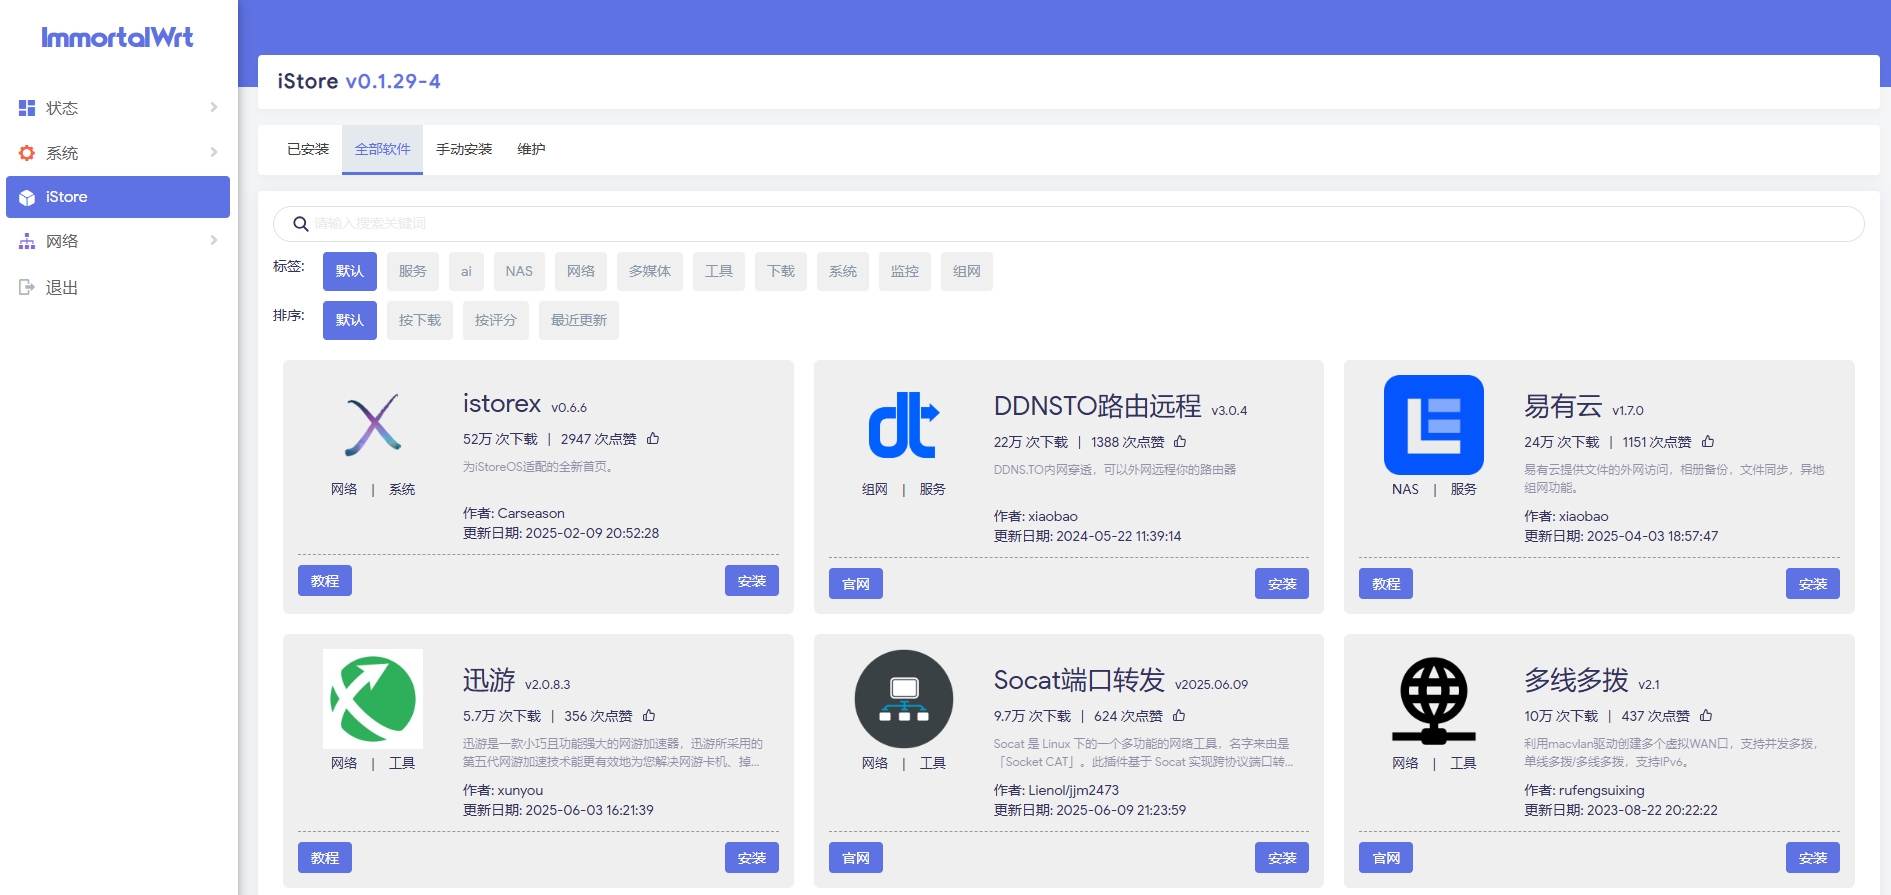
Task: Filter by the 服务 tag
Action: click(413, 271)
